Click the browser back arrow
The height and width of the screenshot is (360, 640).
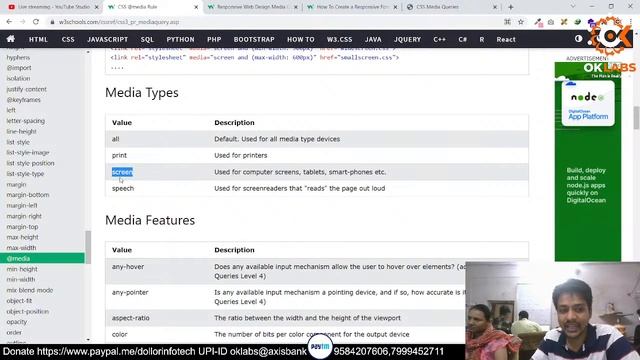[9, 22]
